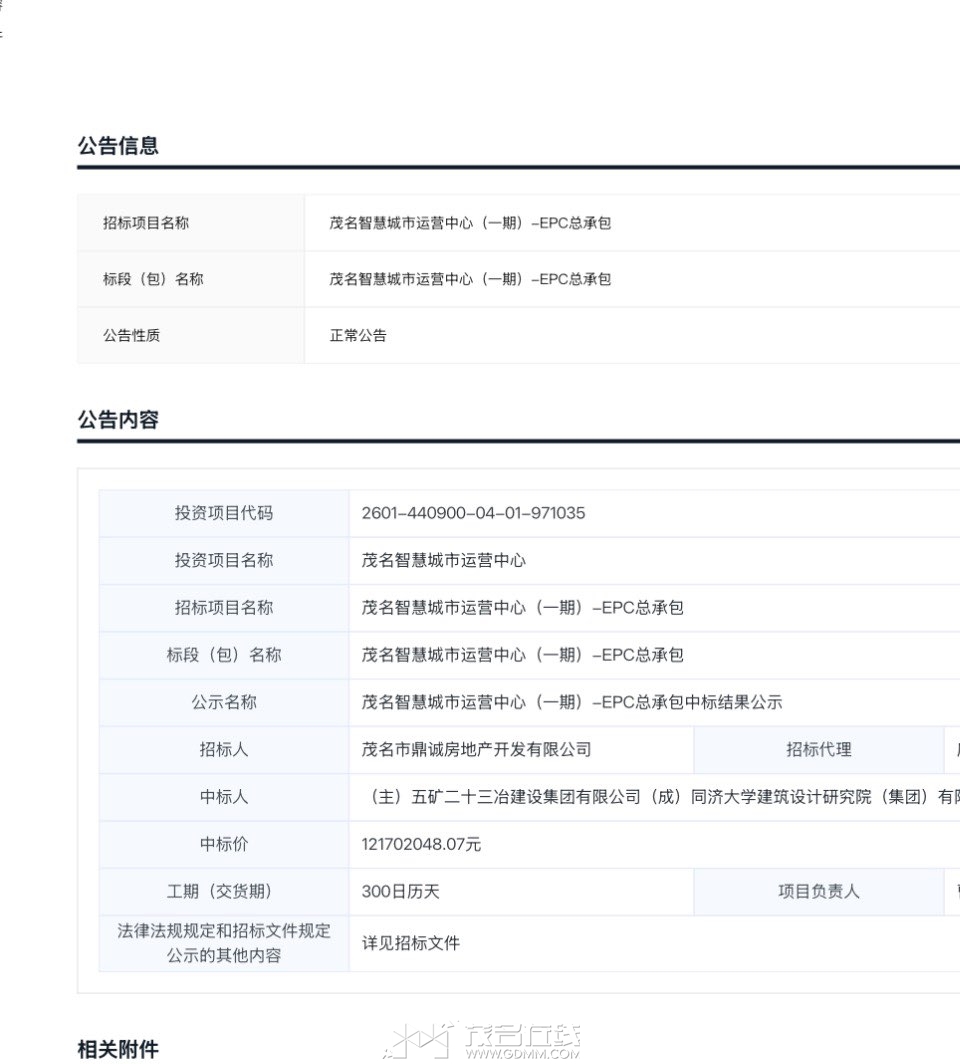Screen dimensions: 960x1064
Task: Click the 相关附件 section heading
Action: tap(118, 1049)
